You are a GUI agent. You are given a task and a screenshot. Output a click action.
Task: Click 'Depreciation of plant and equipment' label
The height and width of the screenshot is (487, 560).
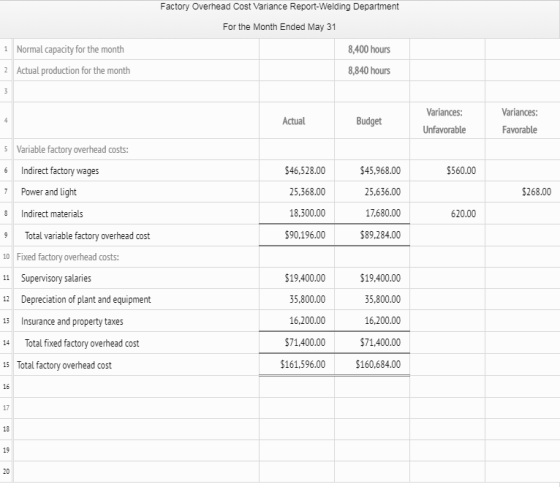click(x=86, y=299)
